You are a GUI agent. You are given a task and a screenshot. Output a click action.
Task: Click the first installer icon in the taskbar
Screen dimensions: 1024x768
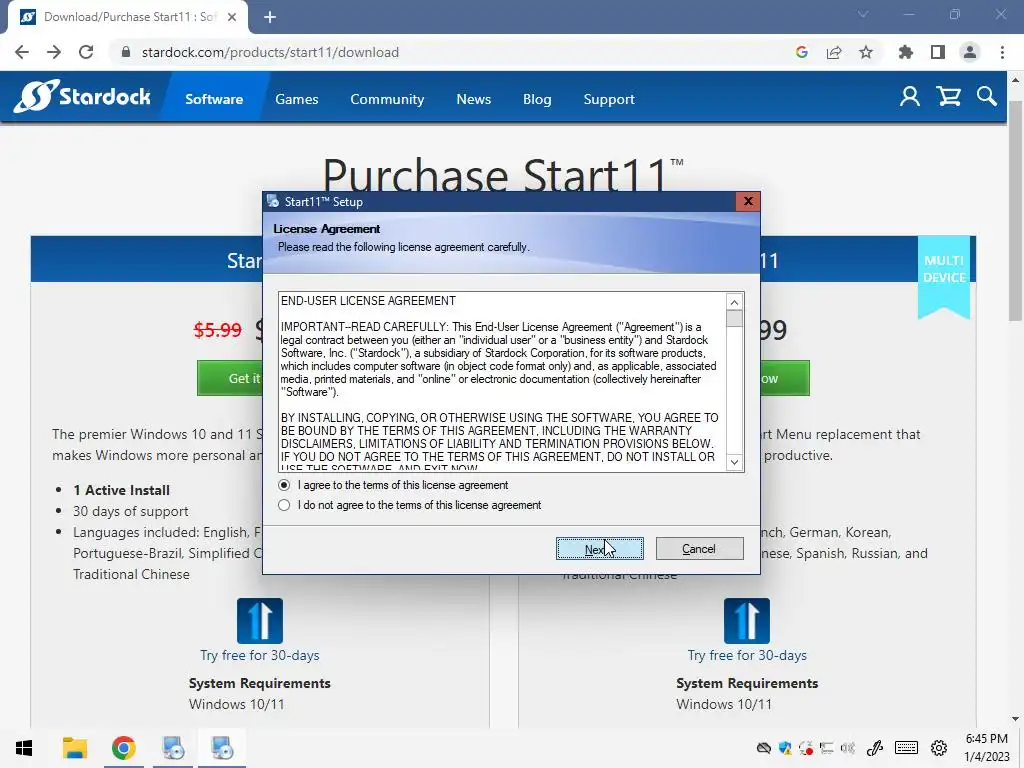coord(173,748)
